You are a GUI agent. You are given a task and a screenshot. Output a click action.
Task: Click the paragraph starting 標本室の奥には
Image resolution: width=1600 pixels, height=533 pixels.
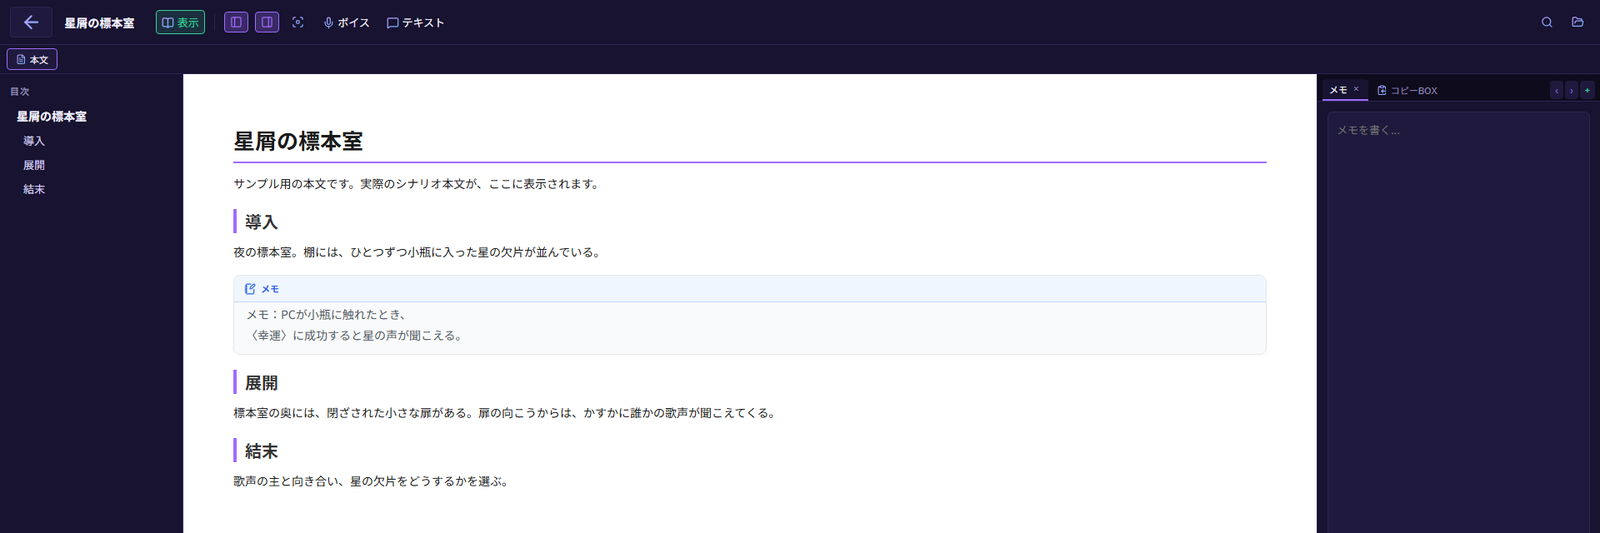505,412
